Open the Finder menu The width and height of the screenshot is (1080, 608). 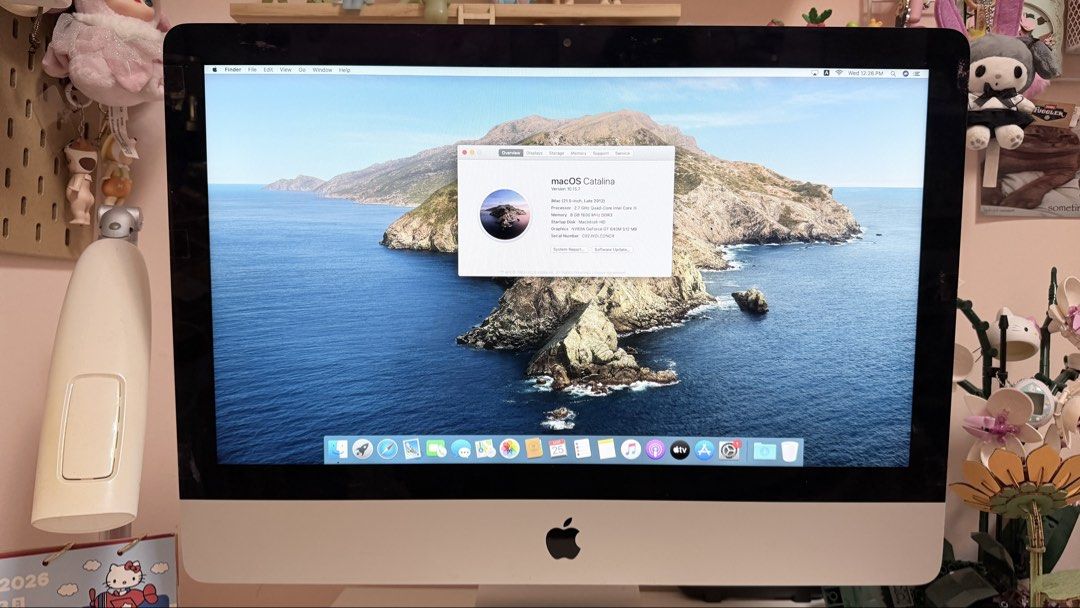(x=233, y=70)
